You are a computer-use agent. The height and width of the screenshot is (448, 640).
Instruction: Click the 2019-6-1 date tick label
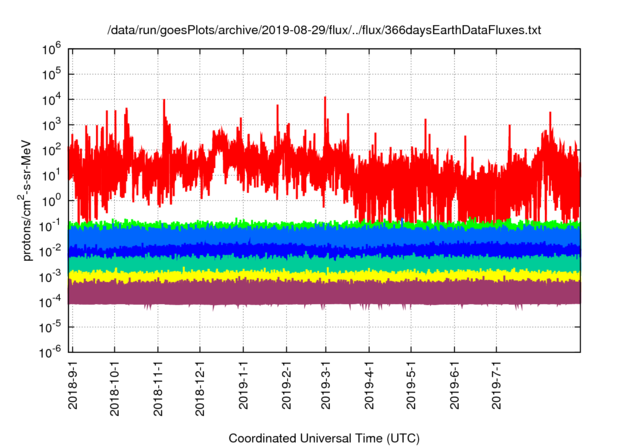454,385
